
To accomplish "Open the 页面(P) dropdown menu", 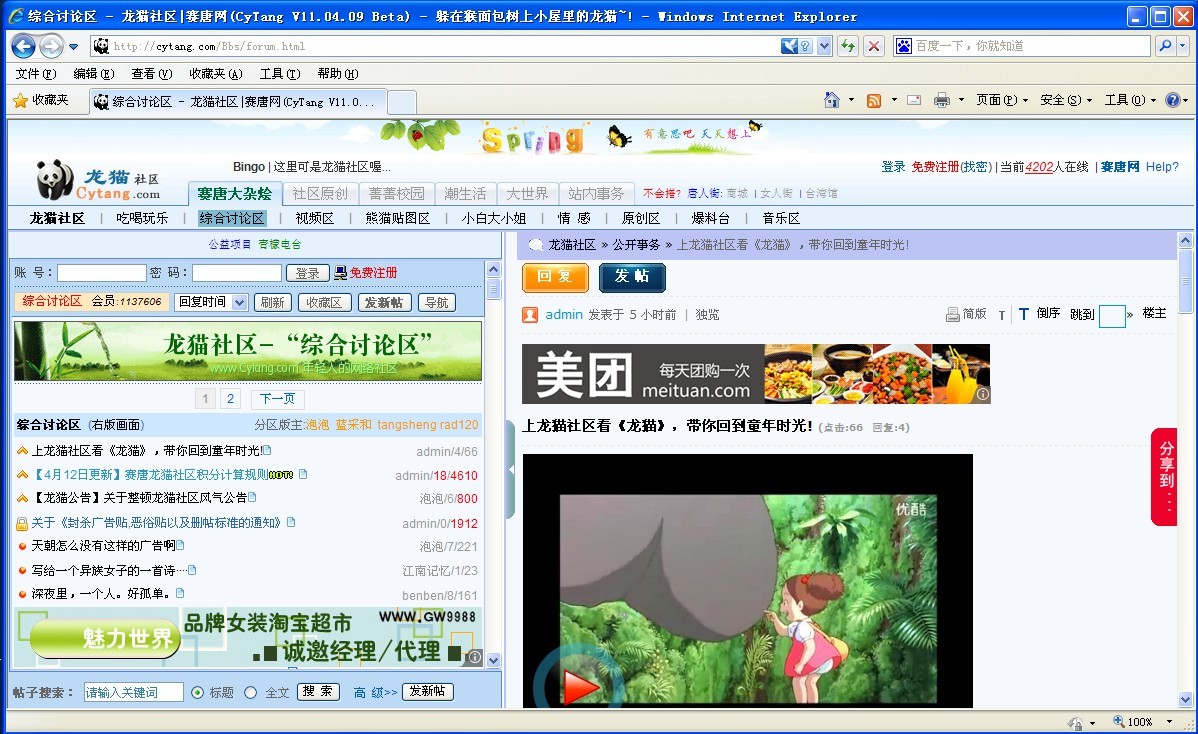I will 1002,100.
